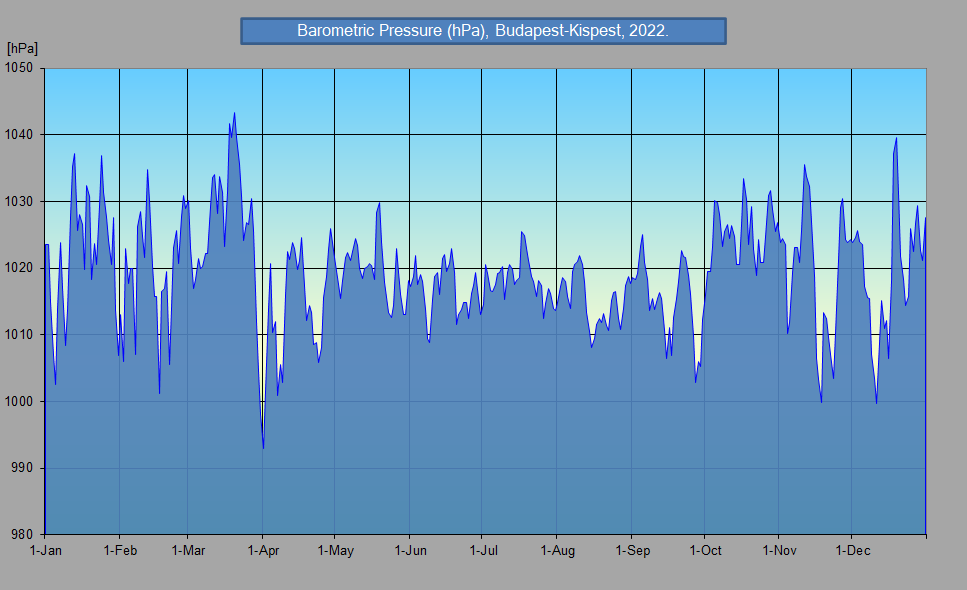Image resolution: width=967 pixels, height=590 pixels.
Task: Click the 1-Oct date marker
Action: point(705,551)
